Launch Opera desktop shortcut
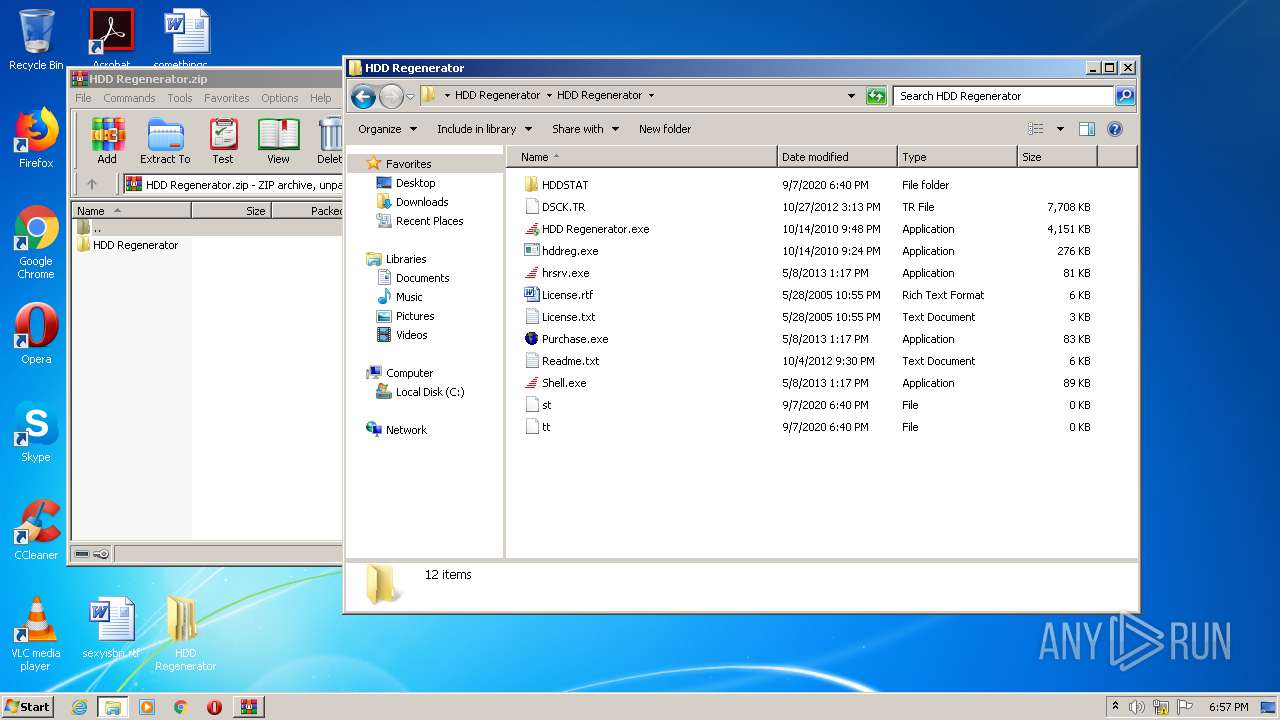The height and width of the screenshot is (720, 1280). pyautogui.click(x=36, y=334)
